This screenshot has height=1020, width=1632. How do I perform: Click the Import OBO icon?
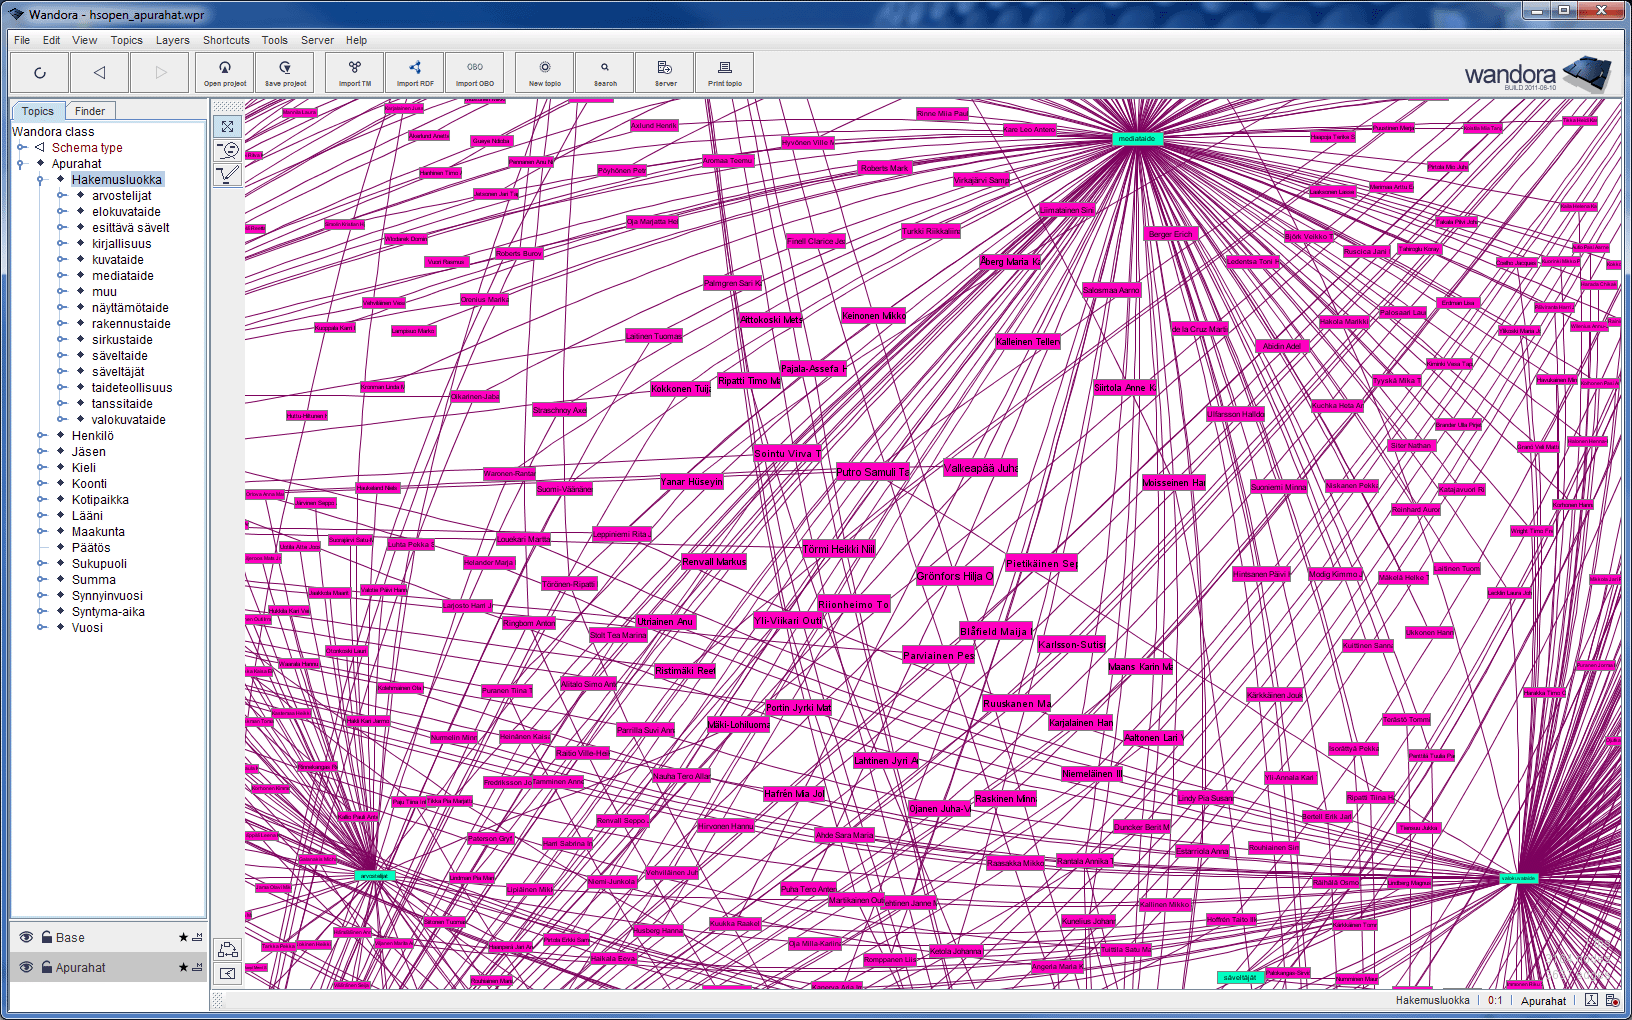tap(475, 72)
